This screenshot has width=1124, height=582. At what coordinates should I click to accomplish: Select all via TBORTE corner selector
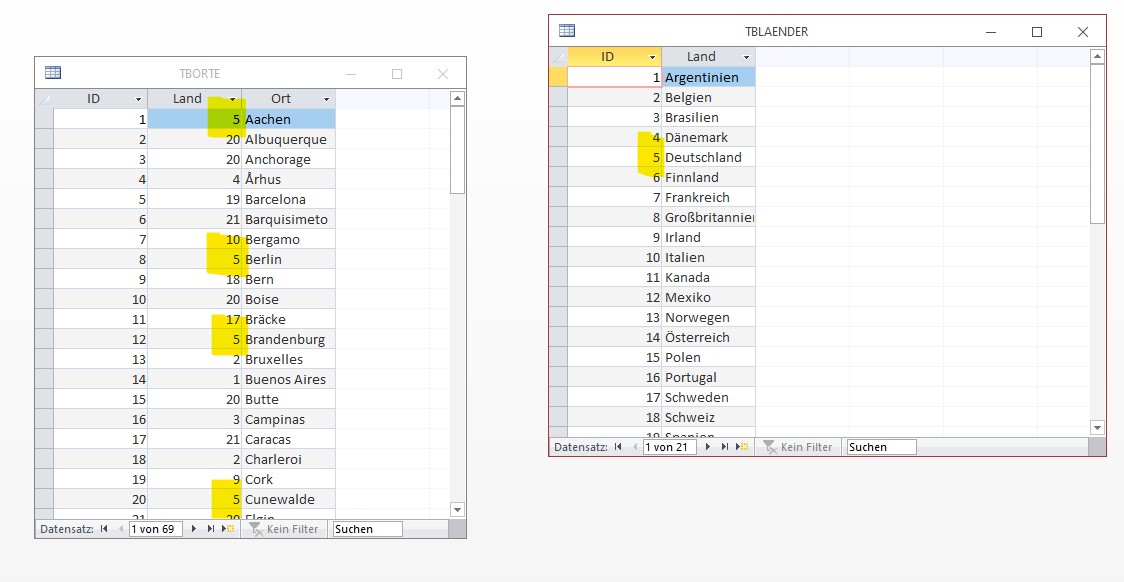44,99
